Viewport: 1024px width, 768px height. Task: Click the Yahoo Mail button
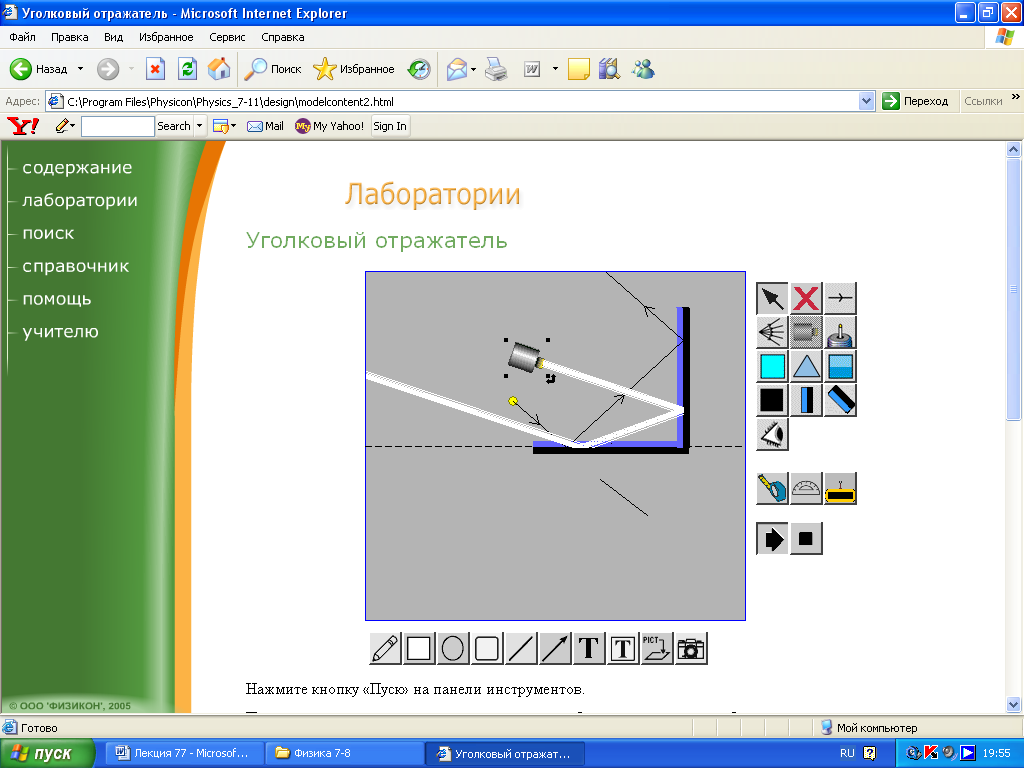coord(265,126)
